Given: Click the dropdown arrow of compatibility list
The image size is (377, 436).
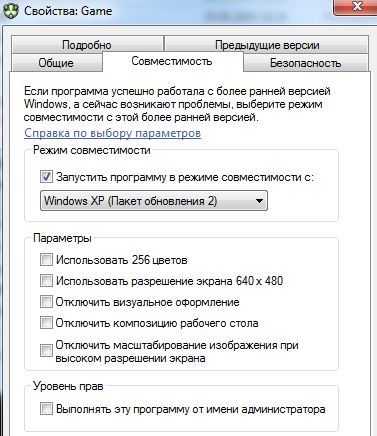Looking at the screenshot, I should [259, 201].
